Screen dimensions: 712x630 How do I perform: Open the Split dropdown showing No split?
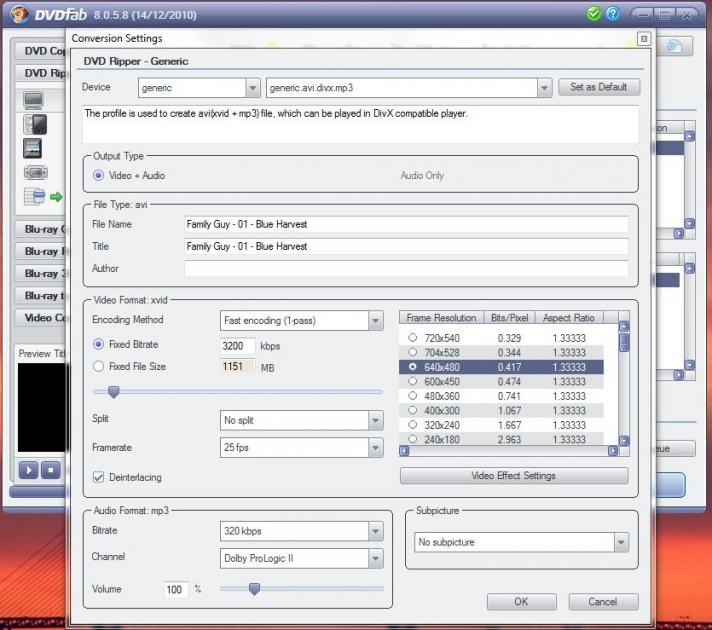pyautogui.click(x=302, y=421)
